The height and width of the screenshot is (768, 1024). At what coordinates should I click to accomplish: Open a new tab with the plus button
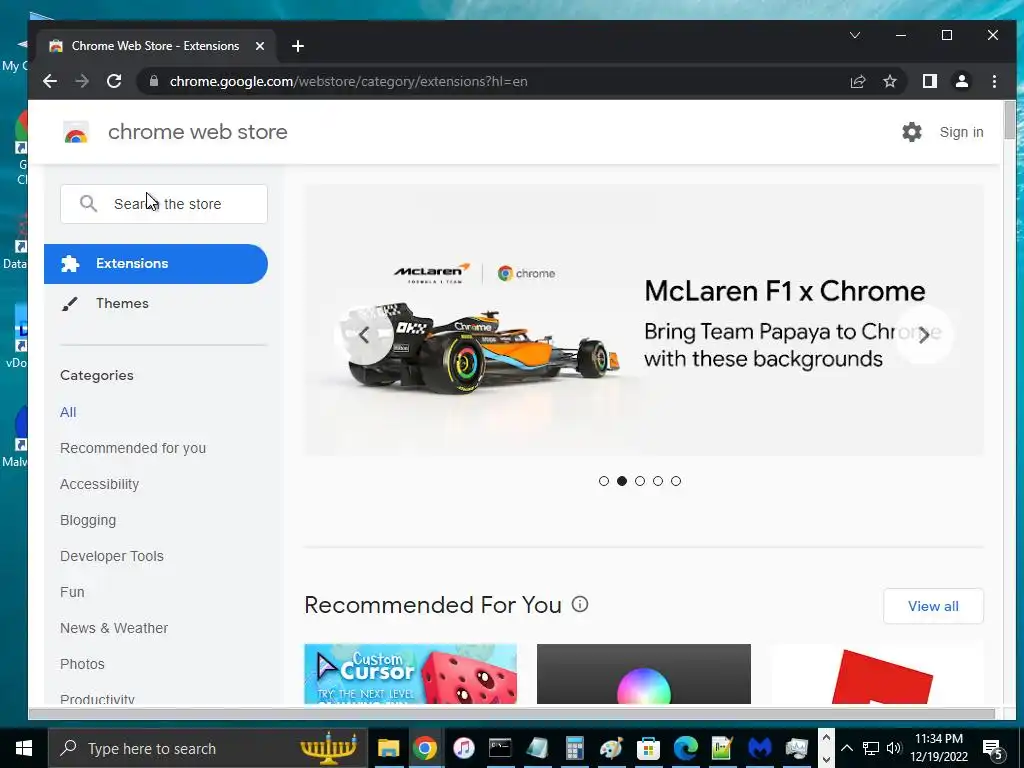tap(298, 46)
